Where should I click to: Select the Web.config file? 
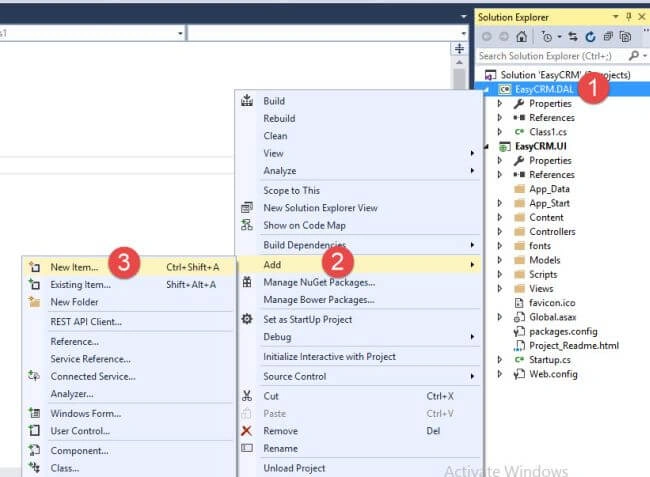coord(553,374)
